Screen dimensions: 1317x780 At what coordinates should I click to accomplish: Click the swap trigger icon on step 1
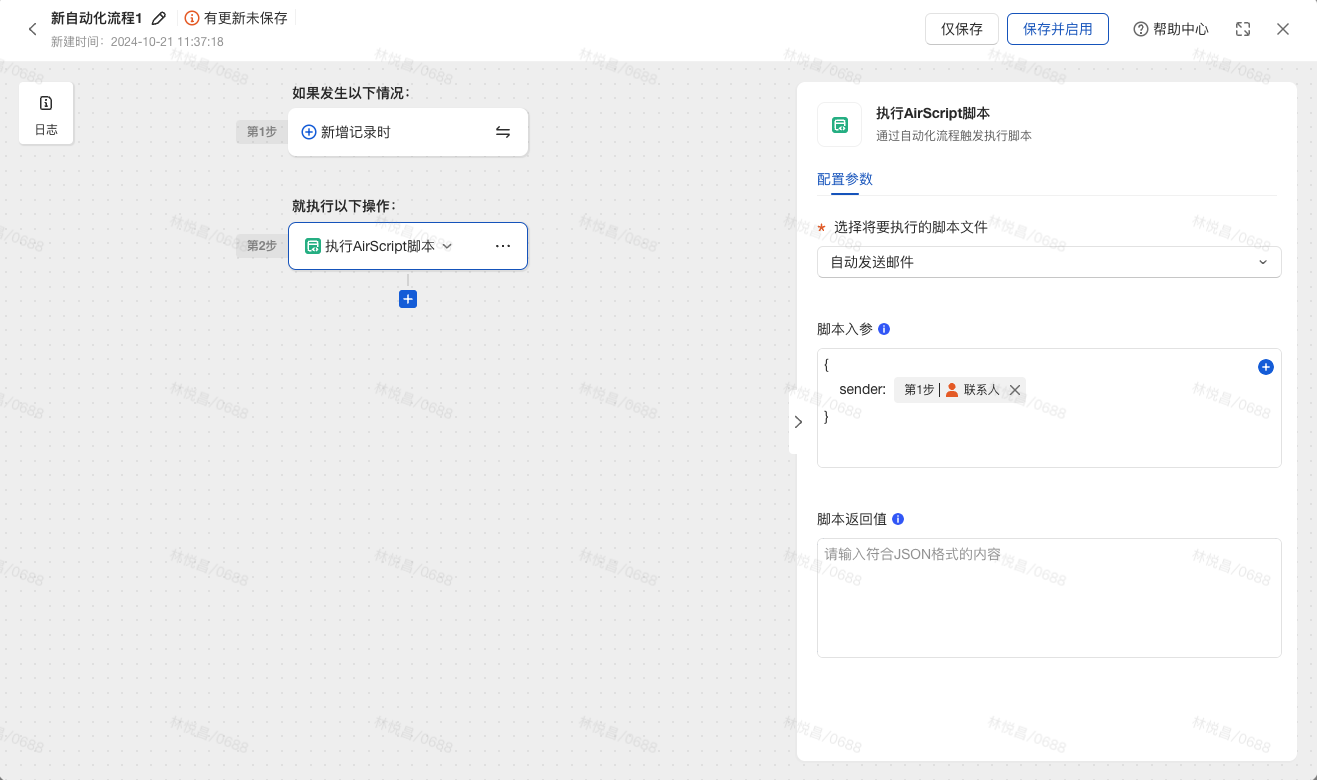[x=503, y=132]
